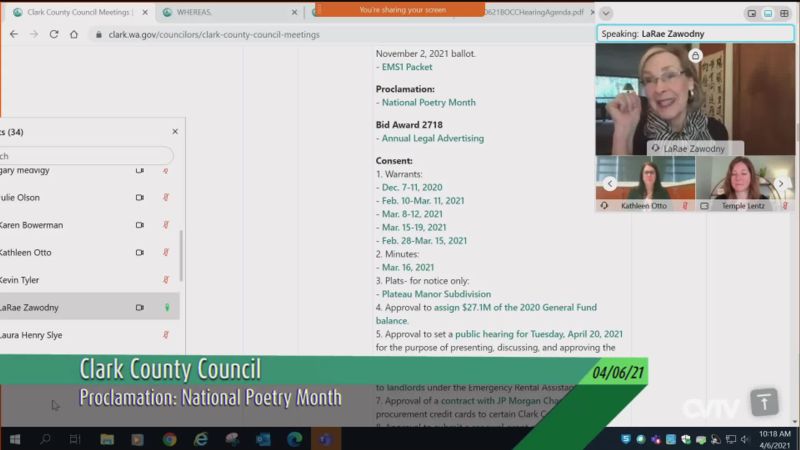Show next video thumbnails with right arrow
This screenshot has width=800, height=450.
click(x=782, y=184)
